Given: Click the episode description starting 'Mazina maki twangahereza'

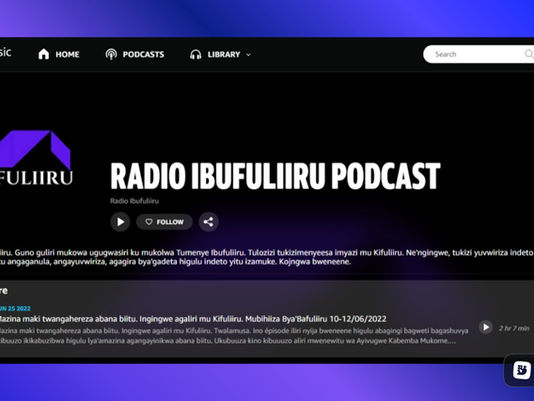Looking at the screenshot, I should pyautogui.click(x=234, y=336).
